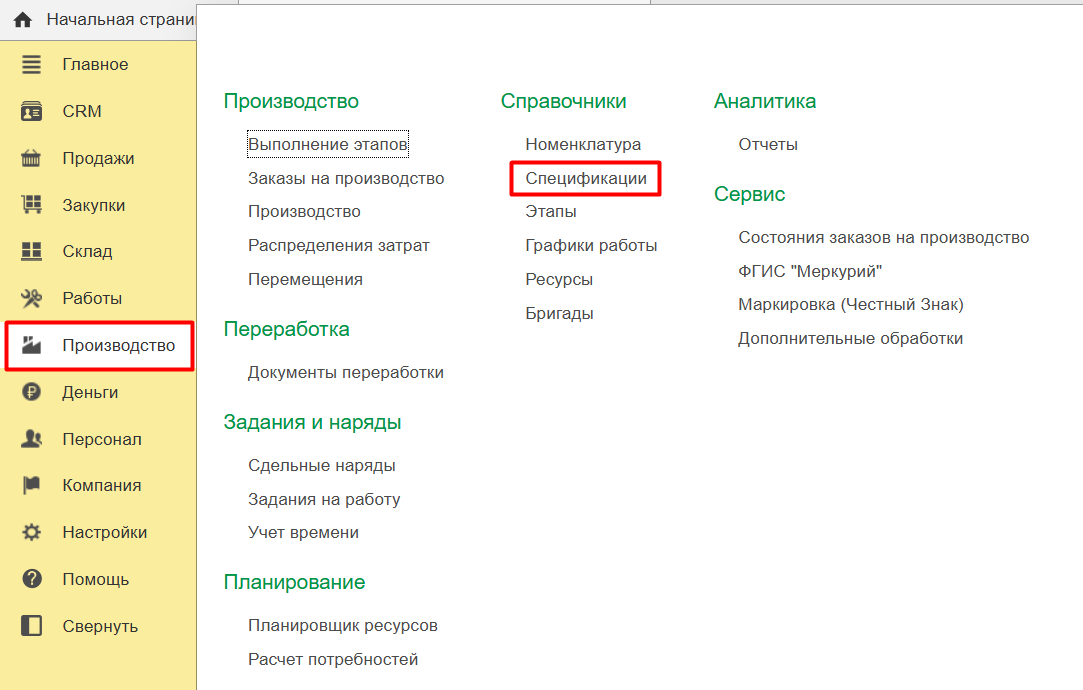The width and height of the screenshot is (1083, 690).
Task: Click the Задания и наряды heading
Action: click(x=312, y=422)
